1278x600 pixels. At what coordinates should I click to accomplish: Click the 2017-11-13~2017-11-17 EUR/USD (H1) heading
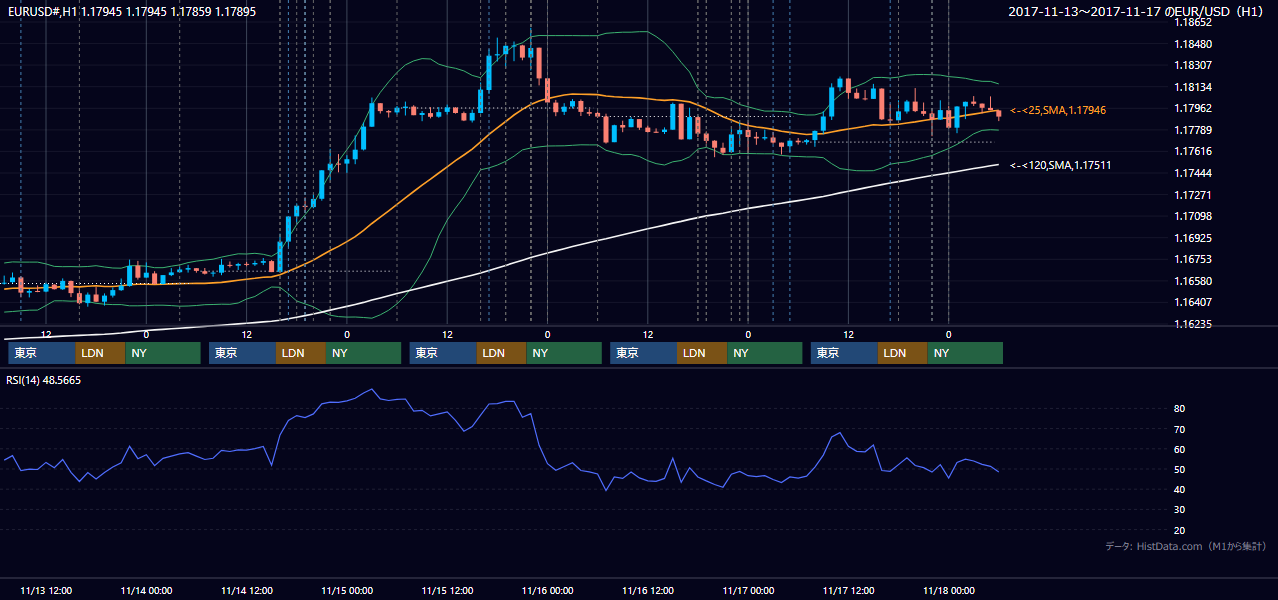1136,11
